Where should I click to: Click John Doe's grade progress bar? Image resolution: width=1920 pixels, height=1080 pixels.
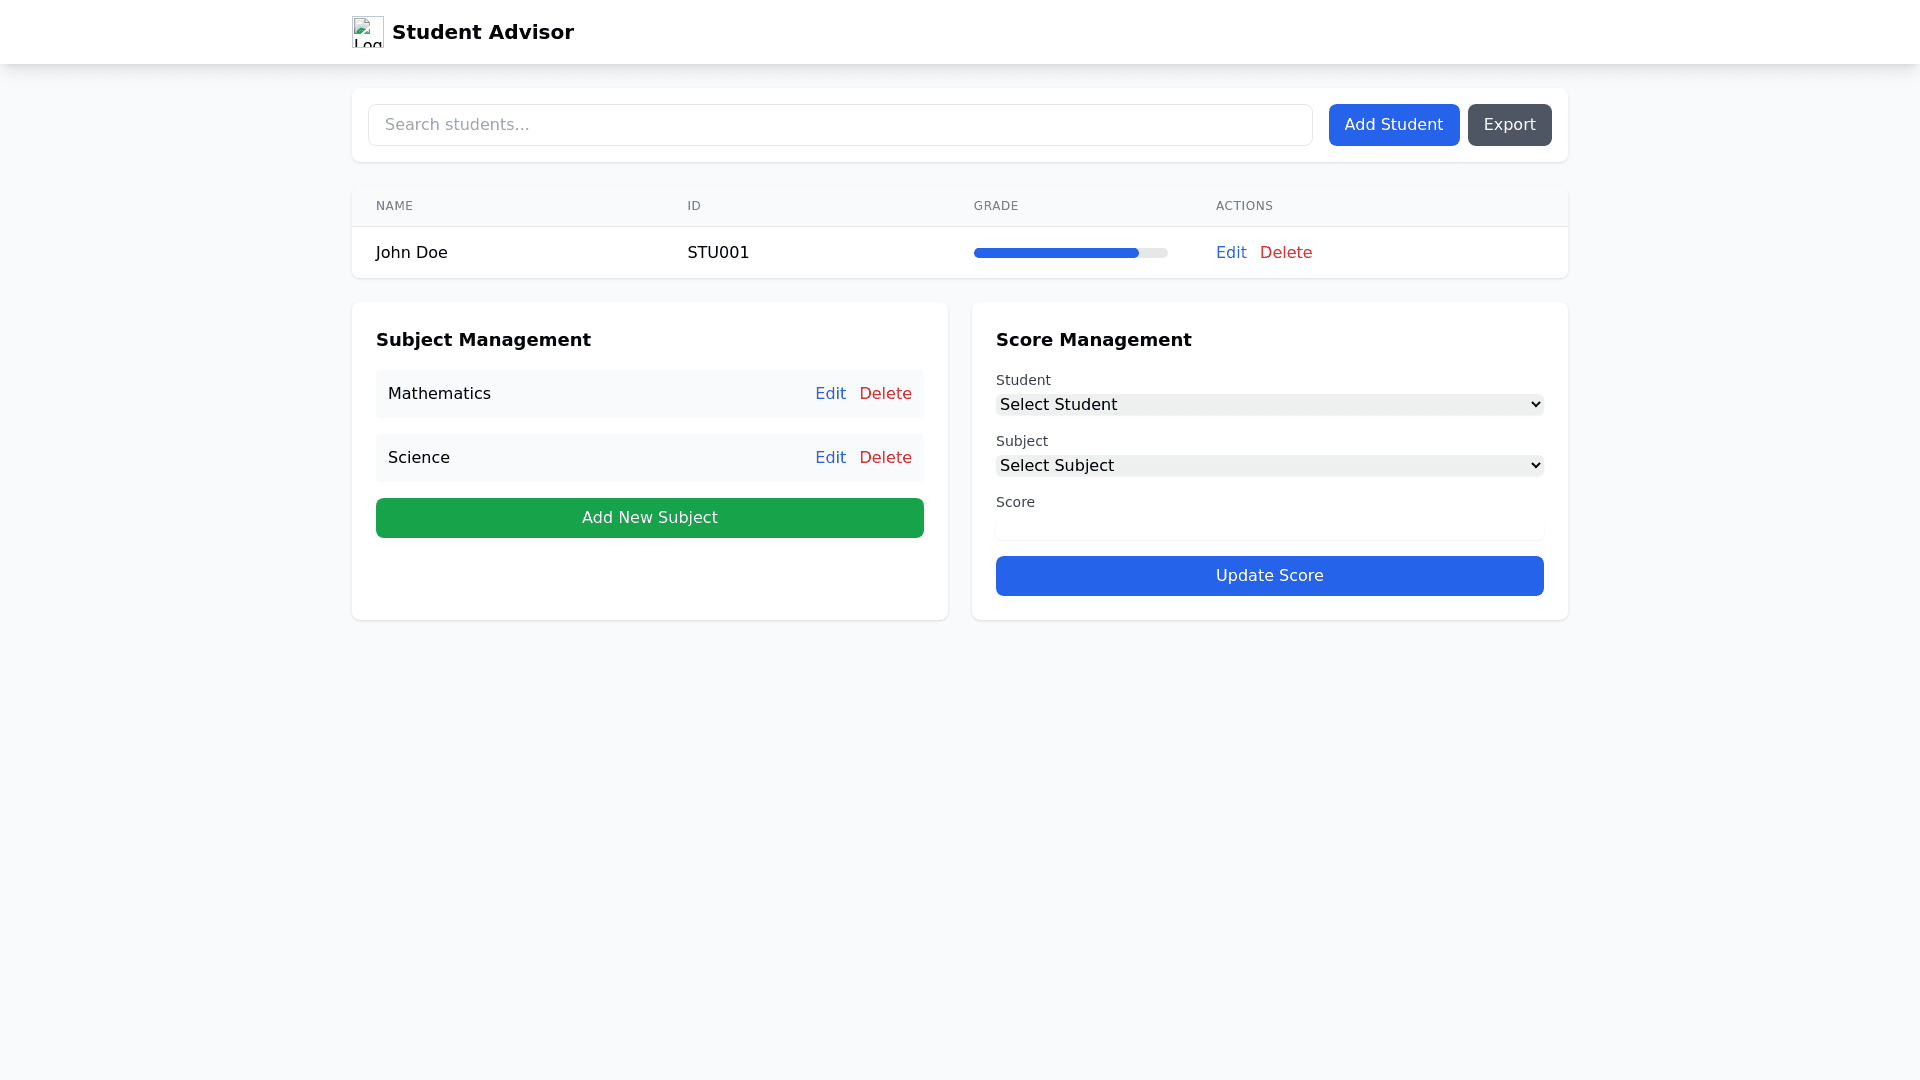(1070, 253)
